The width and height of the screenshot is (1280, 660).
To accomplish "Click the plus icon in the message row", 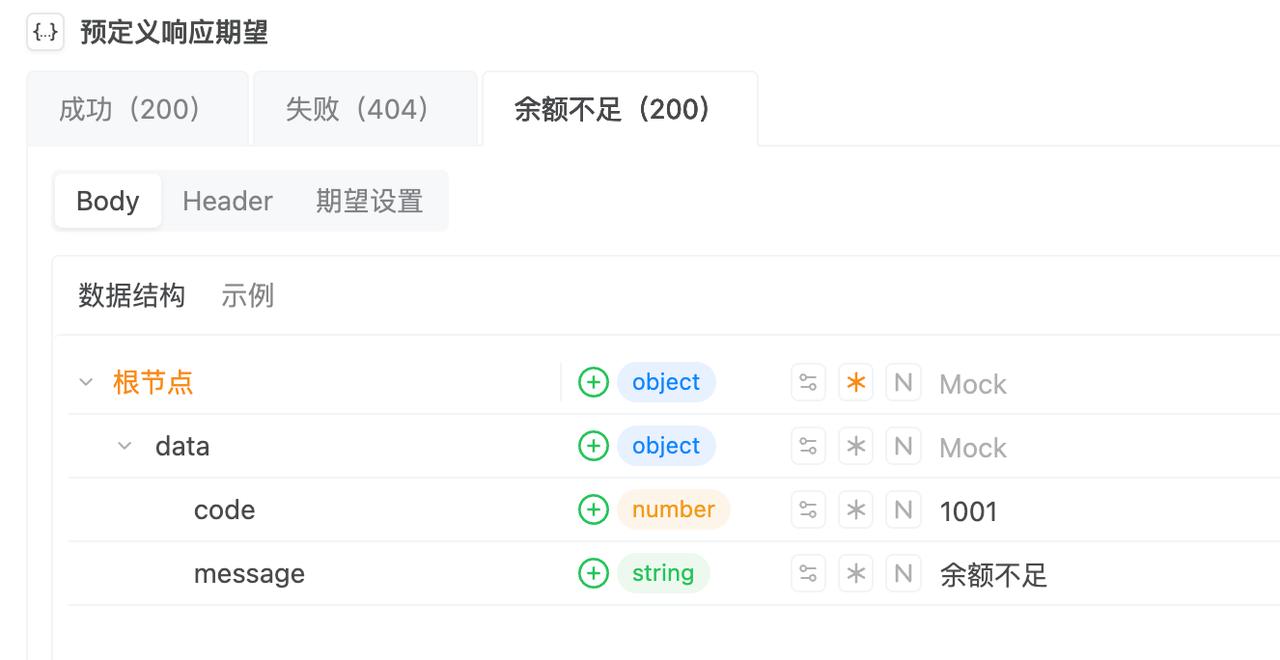I will (x=593, y=574).
